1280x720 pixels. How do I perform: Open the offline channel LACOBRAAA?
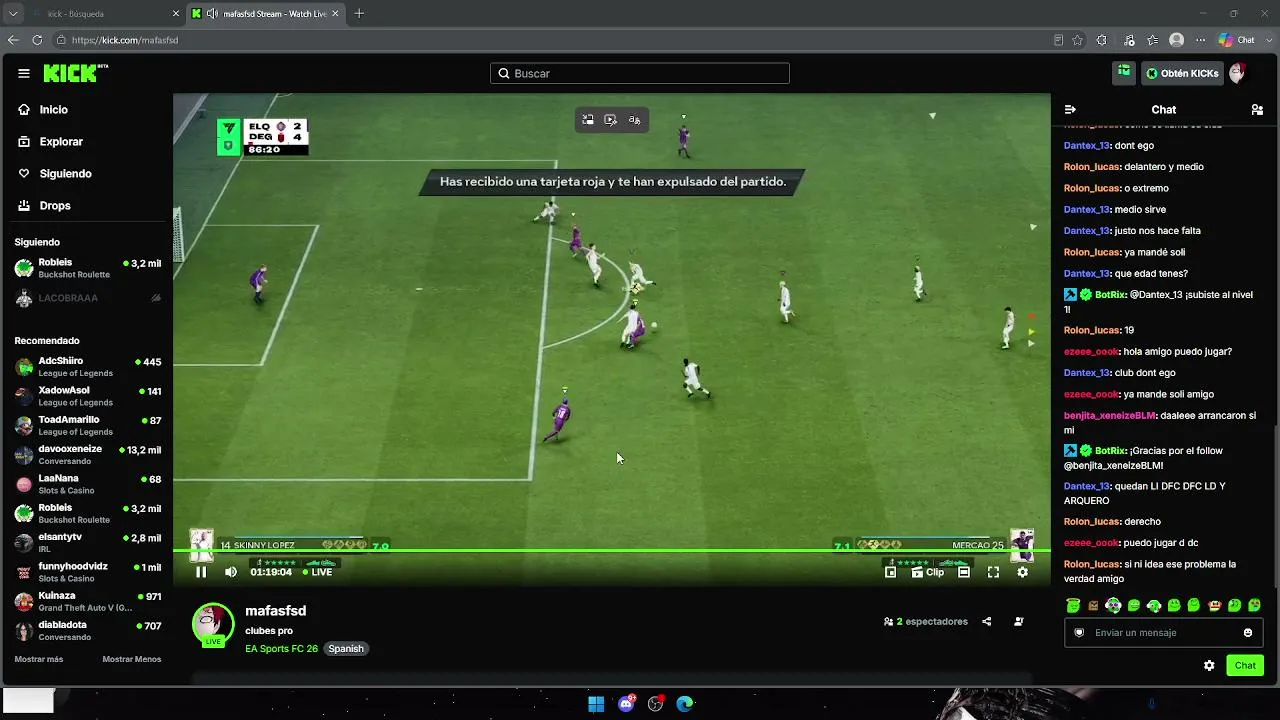coord(87,298)
